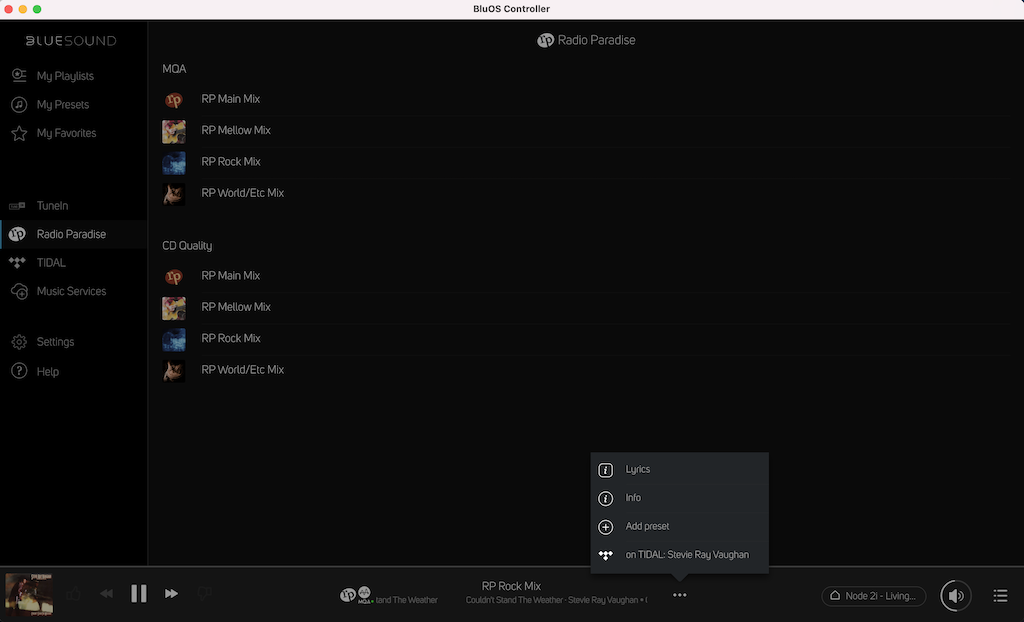Click the Settings gear icon
1024x622 pixels.
coord(19,342)
